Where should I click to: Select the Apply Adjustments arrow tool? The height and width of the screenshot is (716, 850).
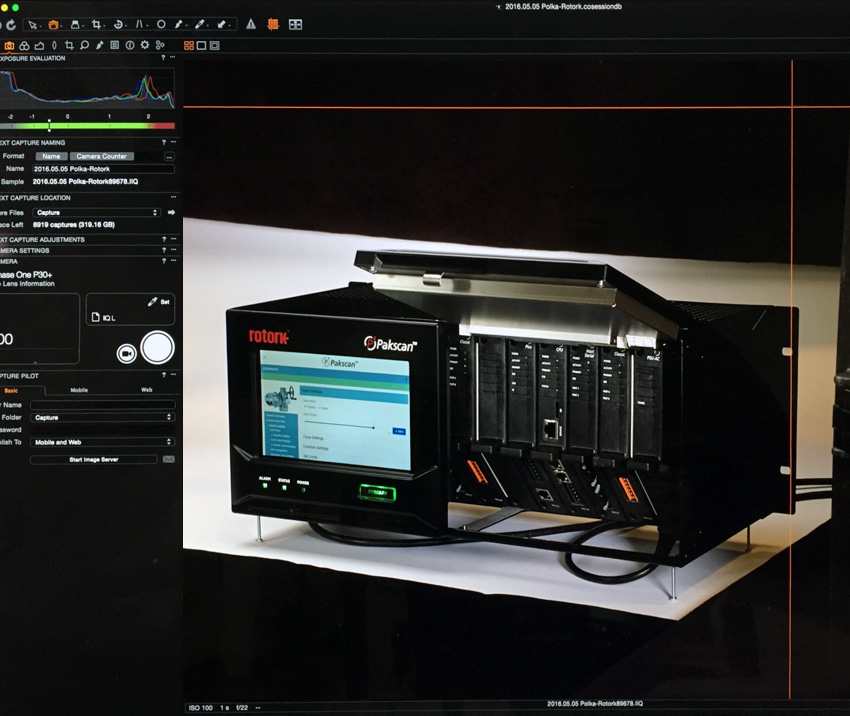coord(222,24)
